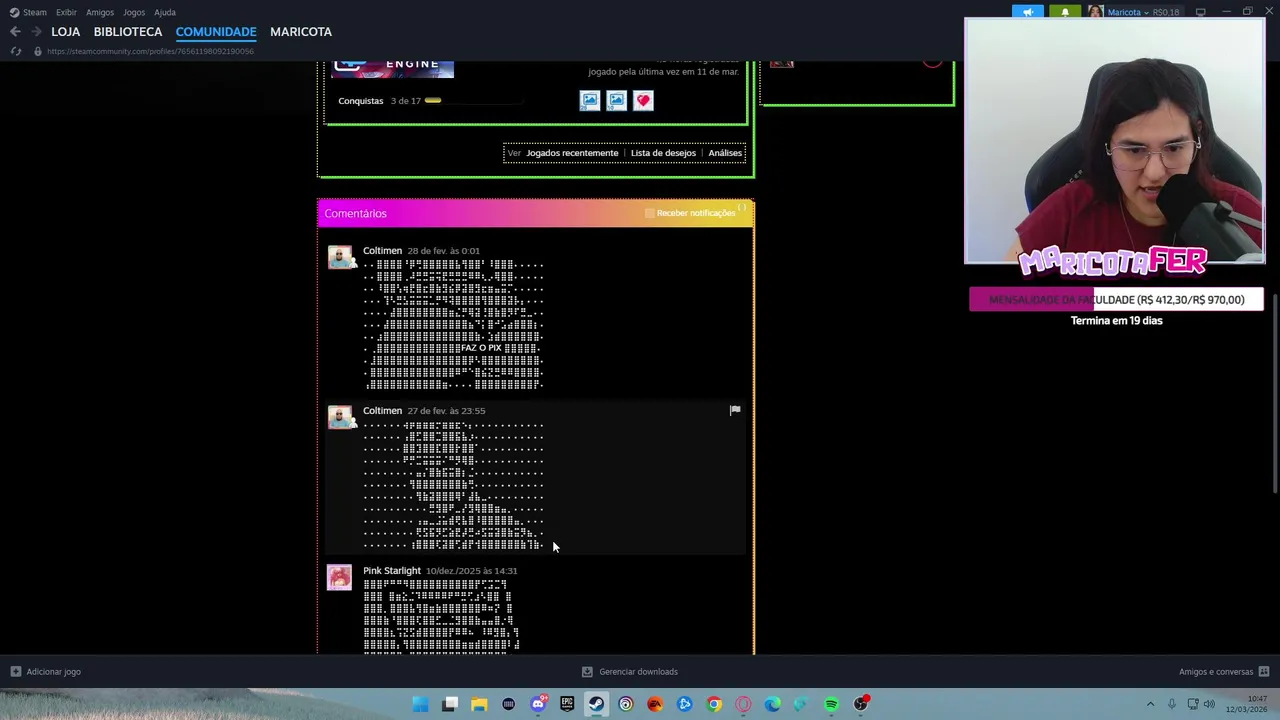Toggle the Receber notificações checkbox
The width and height of the screenshot is (1280, 720).
pyautogui.click(x=650, y=213)
